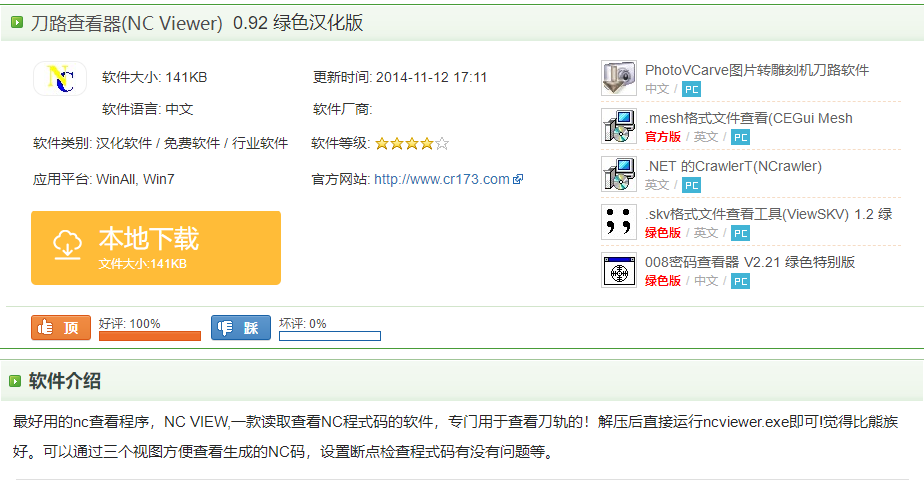
Task: Click the NCrawler installer icon
Action: click(x=619, y=174)
